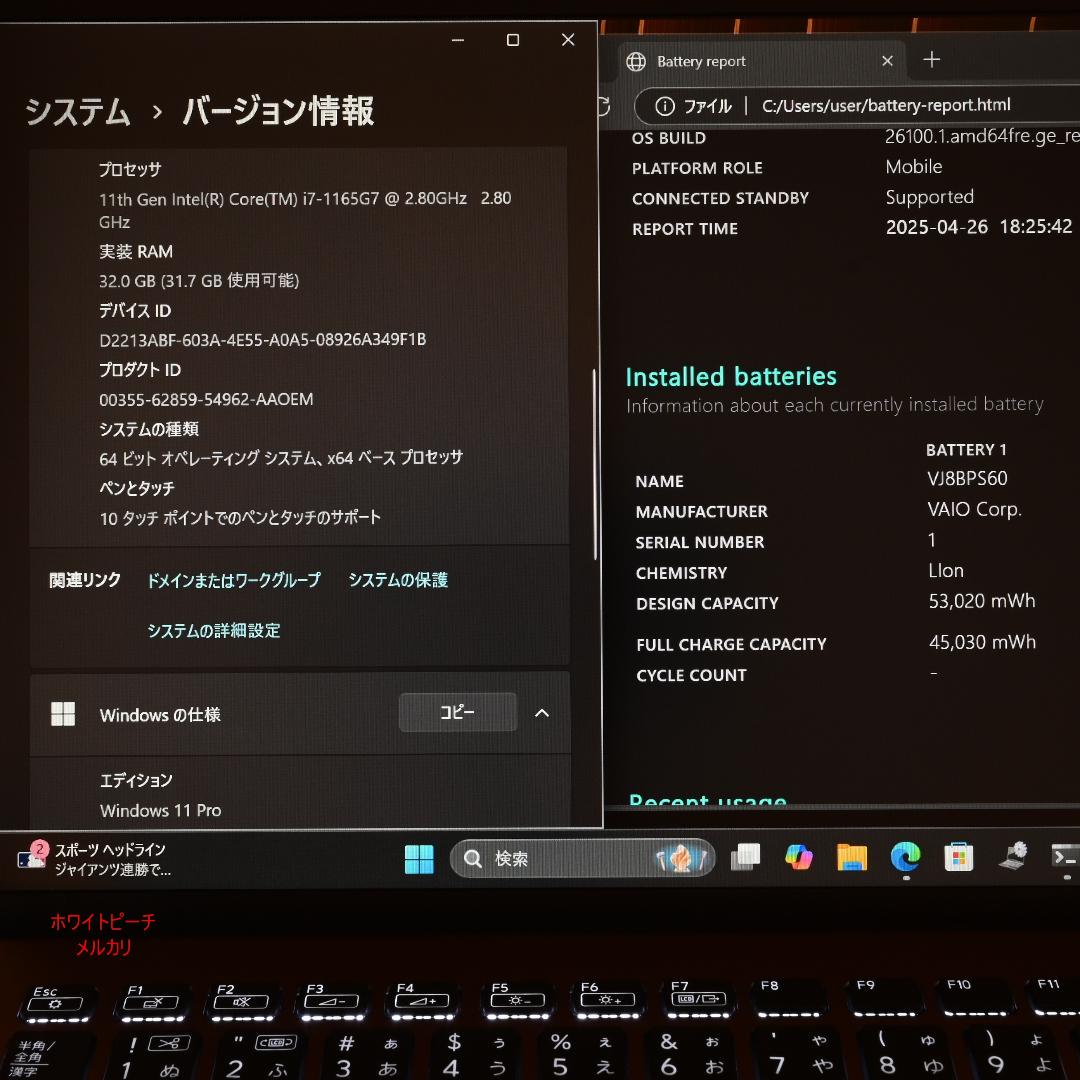Minimize the Settings window
1080x1080 pixels.
click(x=457, y=40)
